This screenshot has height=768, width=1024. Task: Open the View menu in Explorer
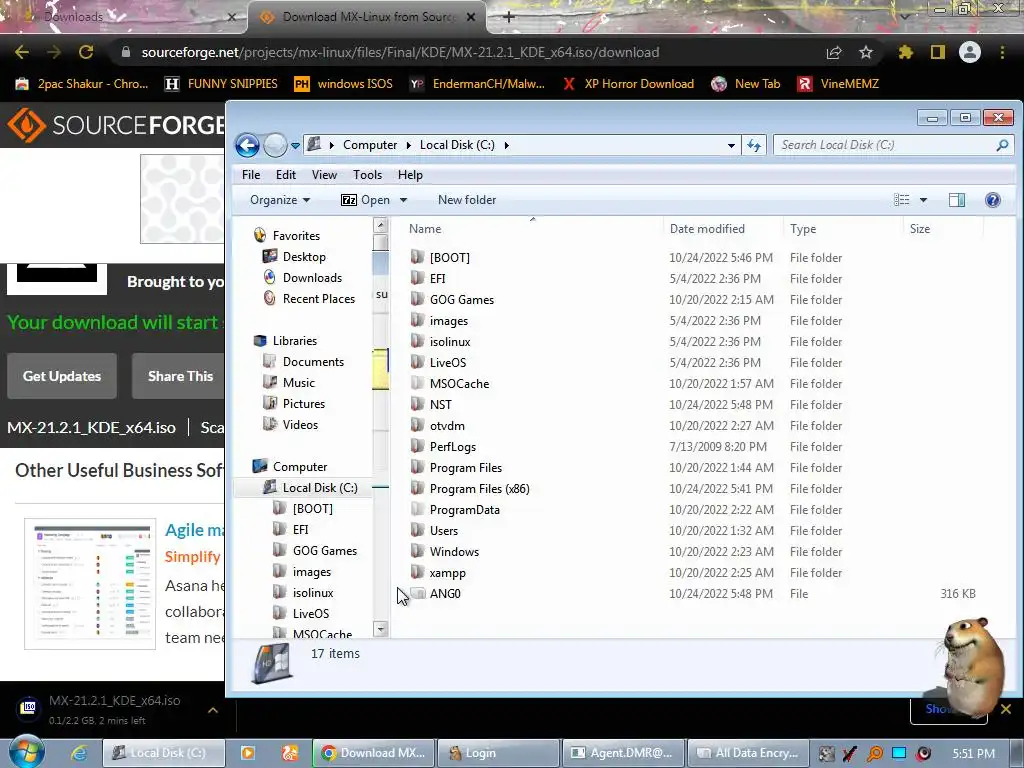click(x=324, y=174)
